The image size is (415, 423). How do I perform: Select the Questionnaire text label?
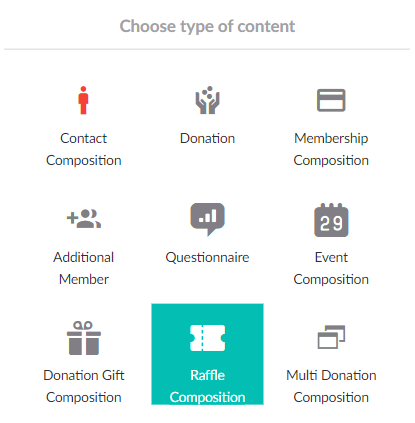207,257
